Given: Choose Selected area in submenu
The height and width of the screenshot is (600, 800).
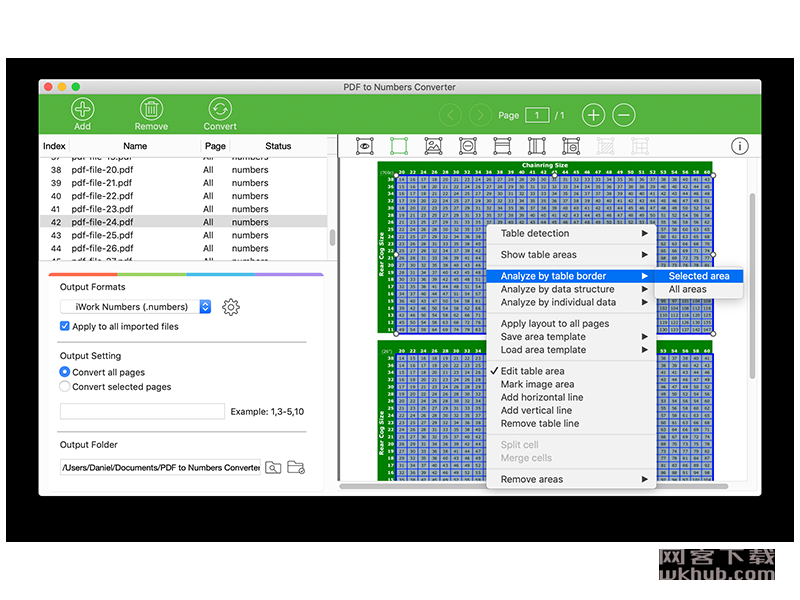Looking at the screenshot, I should point(699,276).
